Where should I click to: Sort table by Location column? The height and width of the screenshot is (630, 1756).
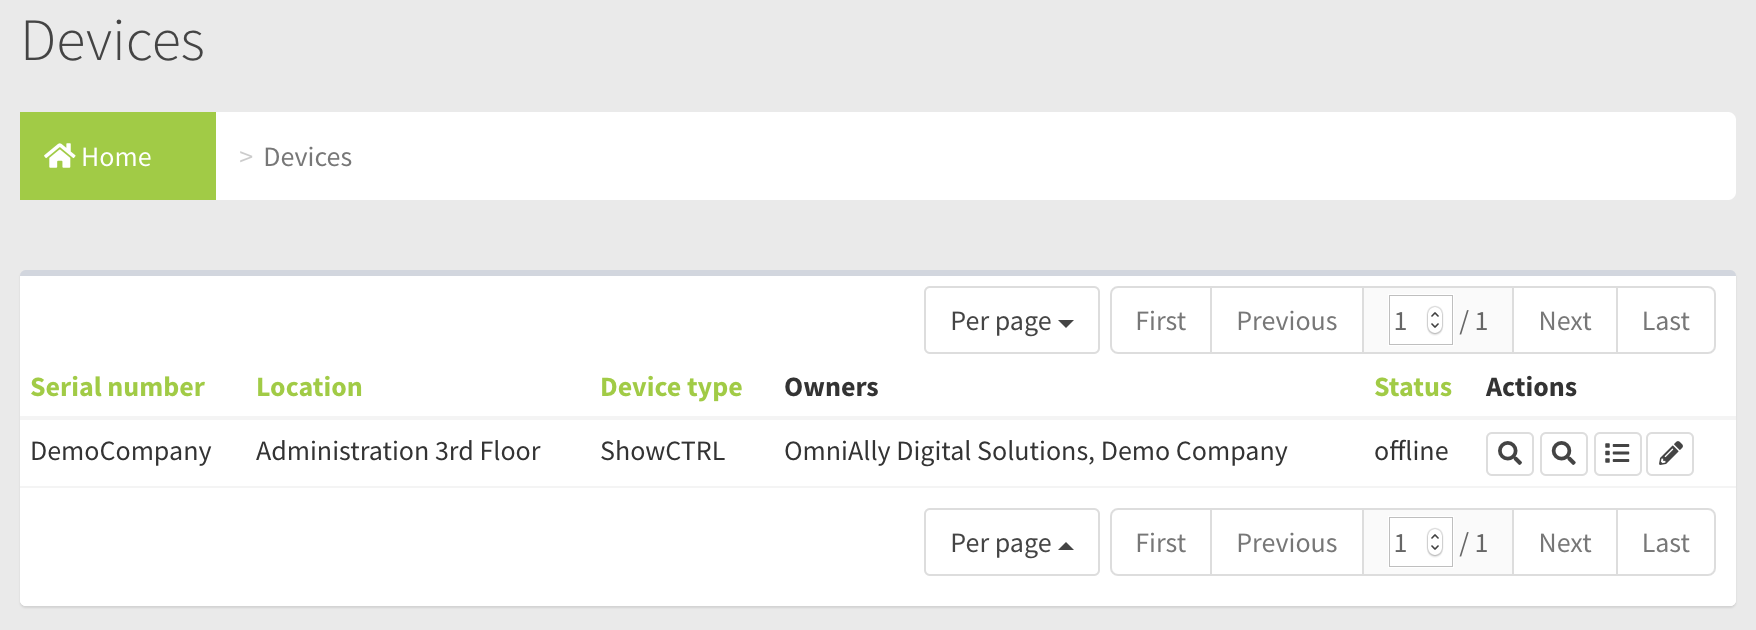pyautogui.click(x=309, y=387)
